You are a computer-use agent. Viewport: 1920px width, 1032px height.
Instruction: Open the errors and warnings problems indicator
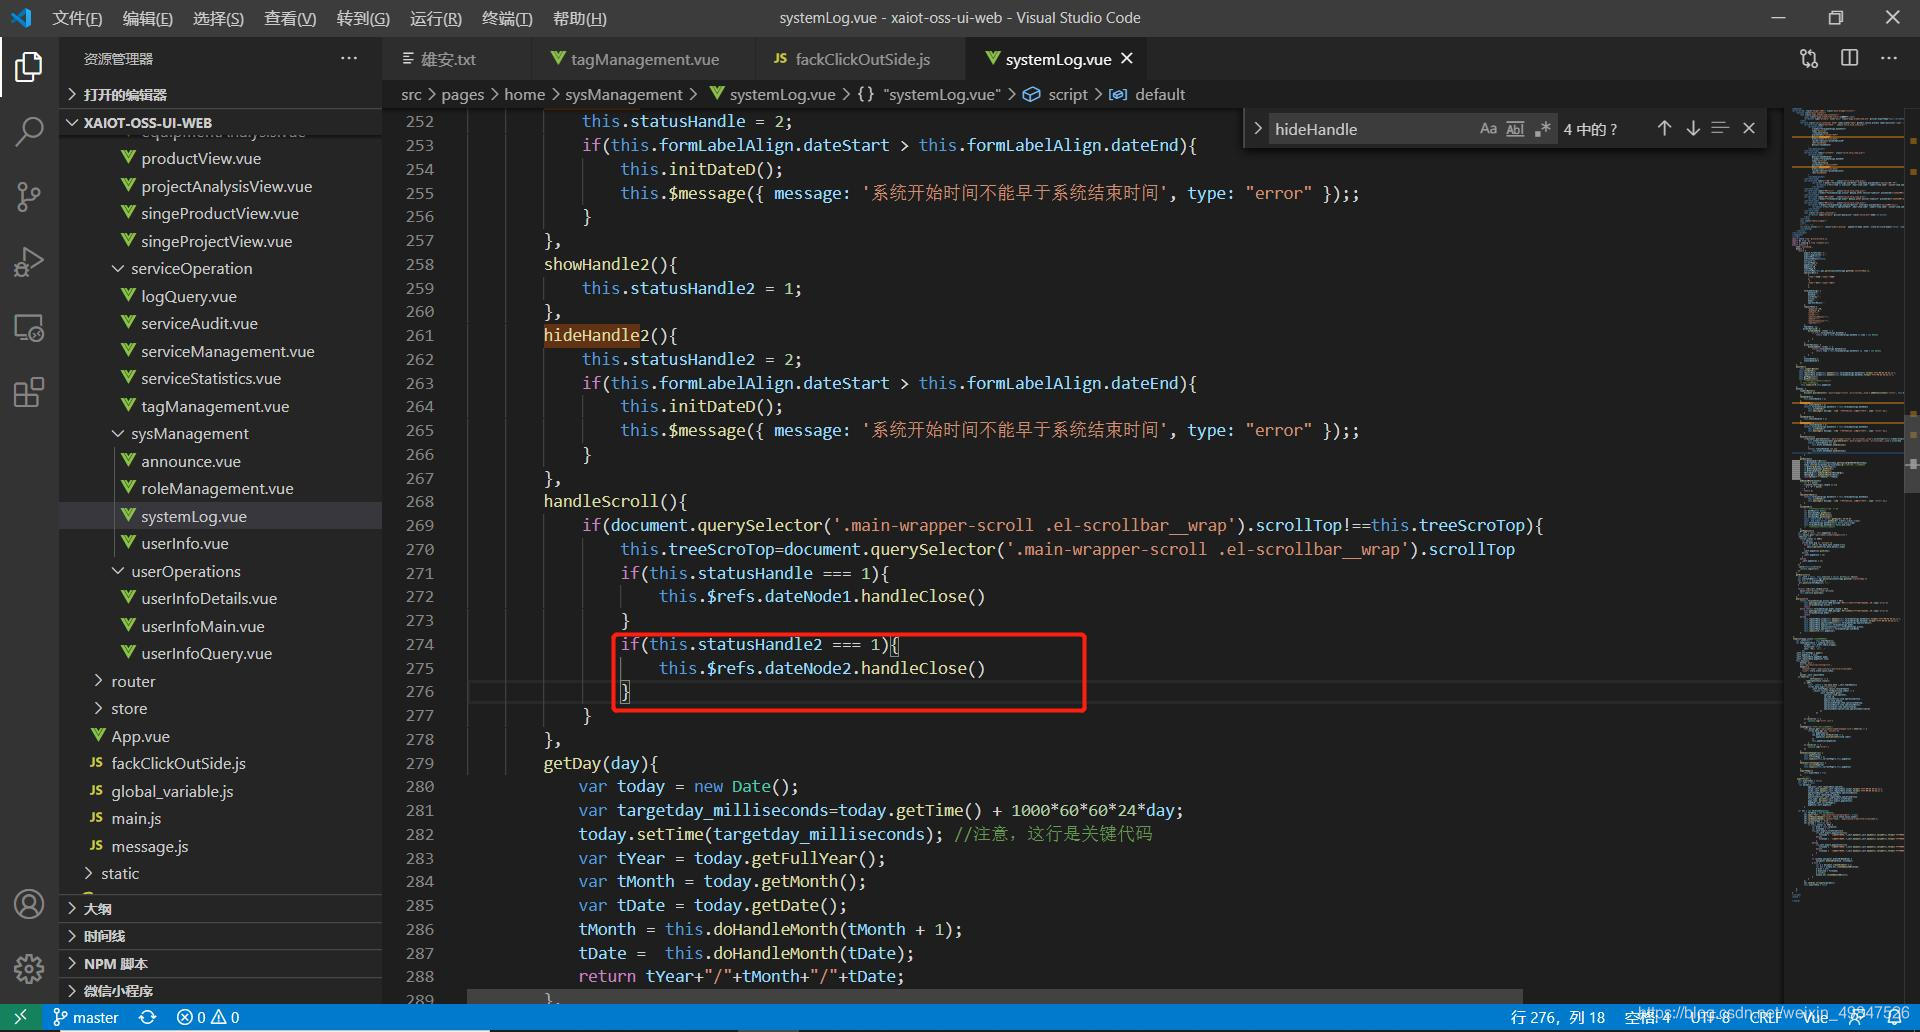click(208, 1017)
